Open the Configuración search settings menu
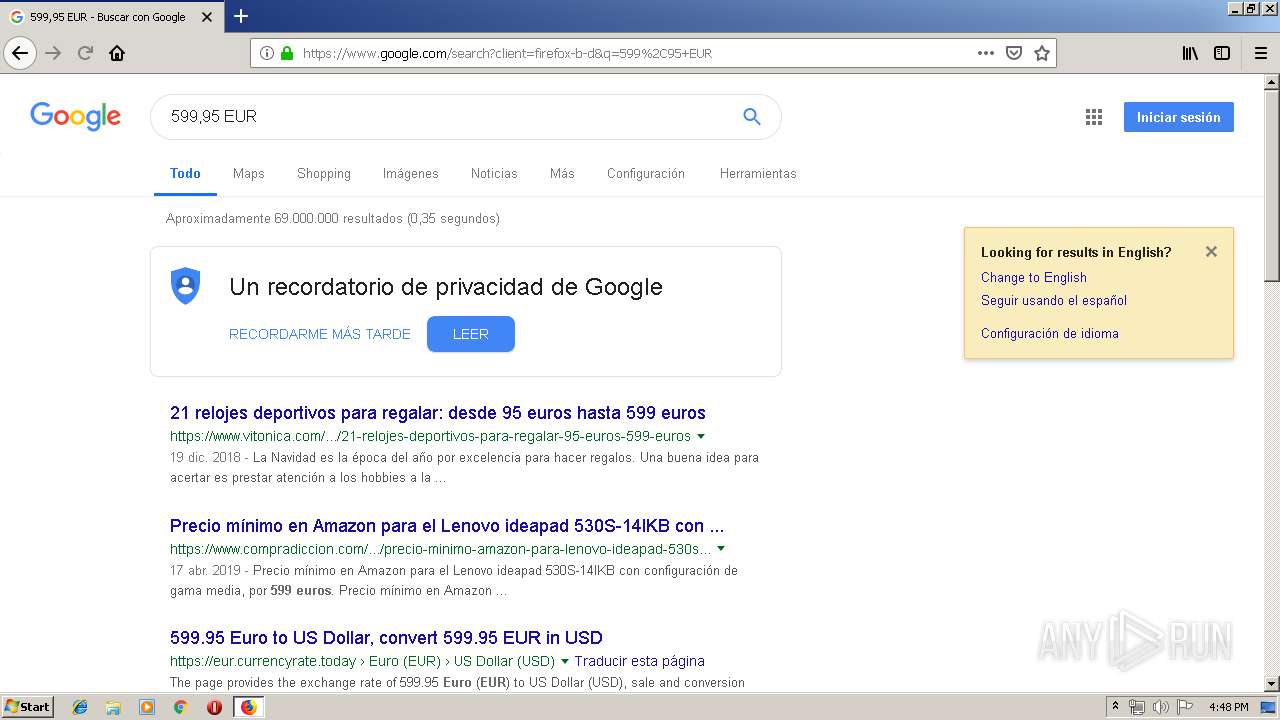 tap(646, 173)
